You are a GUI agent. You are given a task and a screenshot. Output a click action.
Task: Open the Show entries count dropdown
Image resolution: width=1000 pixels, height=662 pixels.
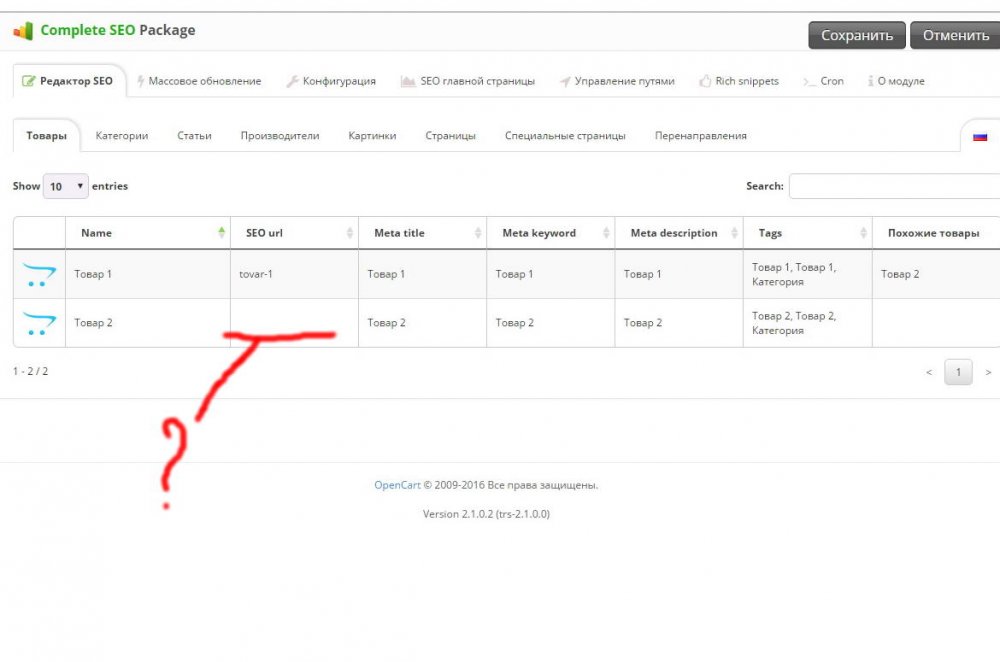coord(66,186)
